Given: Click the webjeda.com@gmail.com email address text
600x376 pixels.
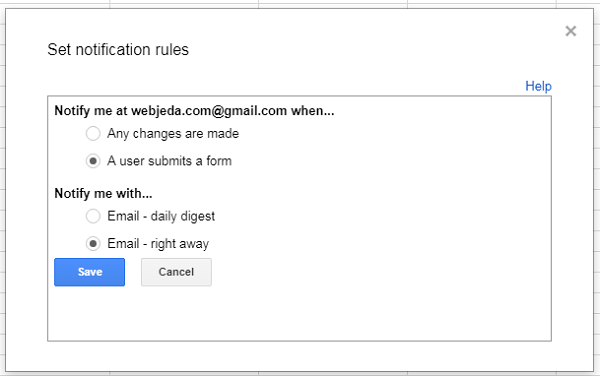Looking at the screenshot, I should click(209, 111).
